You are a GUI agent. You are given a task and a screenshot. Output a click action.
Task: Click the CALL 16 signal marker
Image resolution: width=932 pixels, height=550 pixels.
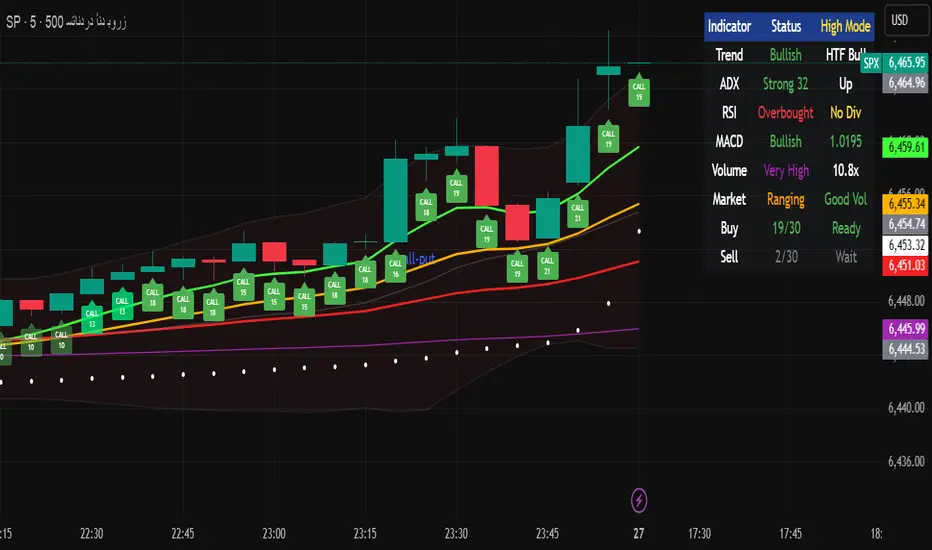(x=395, y=268)
